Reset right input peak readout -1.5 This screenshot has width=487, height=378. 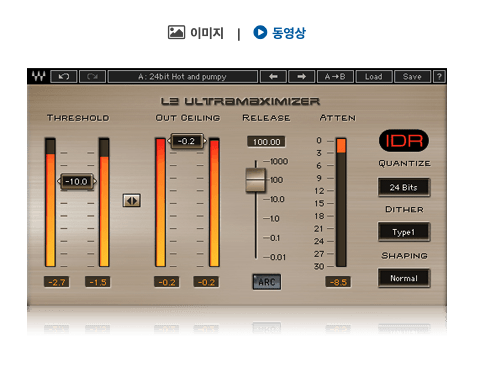[x=98, y=282]
